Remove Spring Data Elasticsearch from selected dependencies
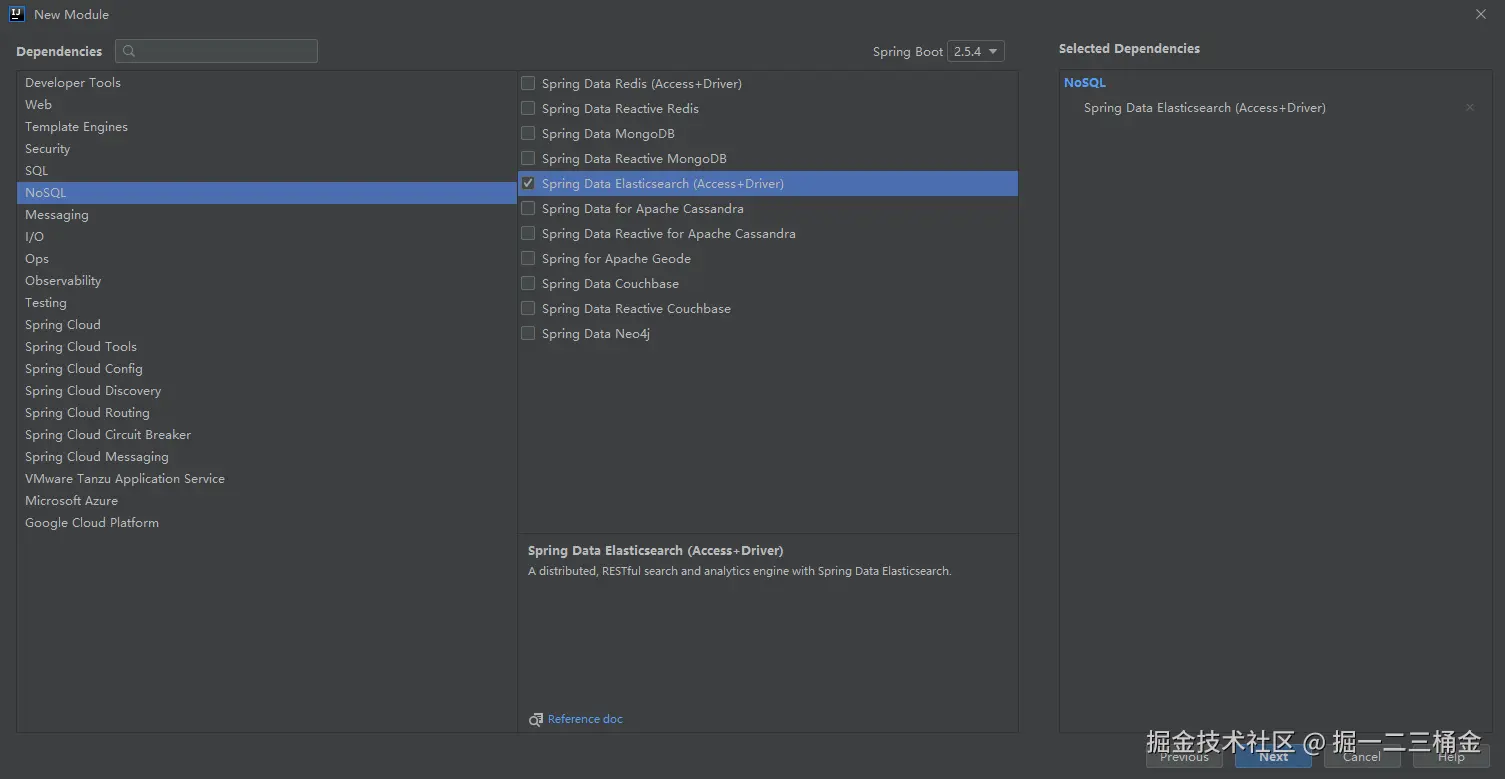The width and height of the screenshot is (1505, 779). [1470, 108]
